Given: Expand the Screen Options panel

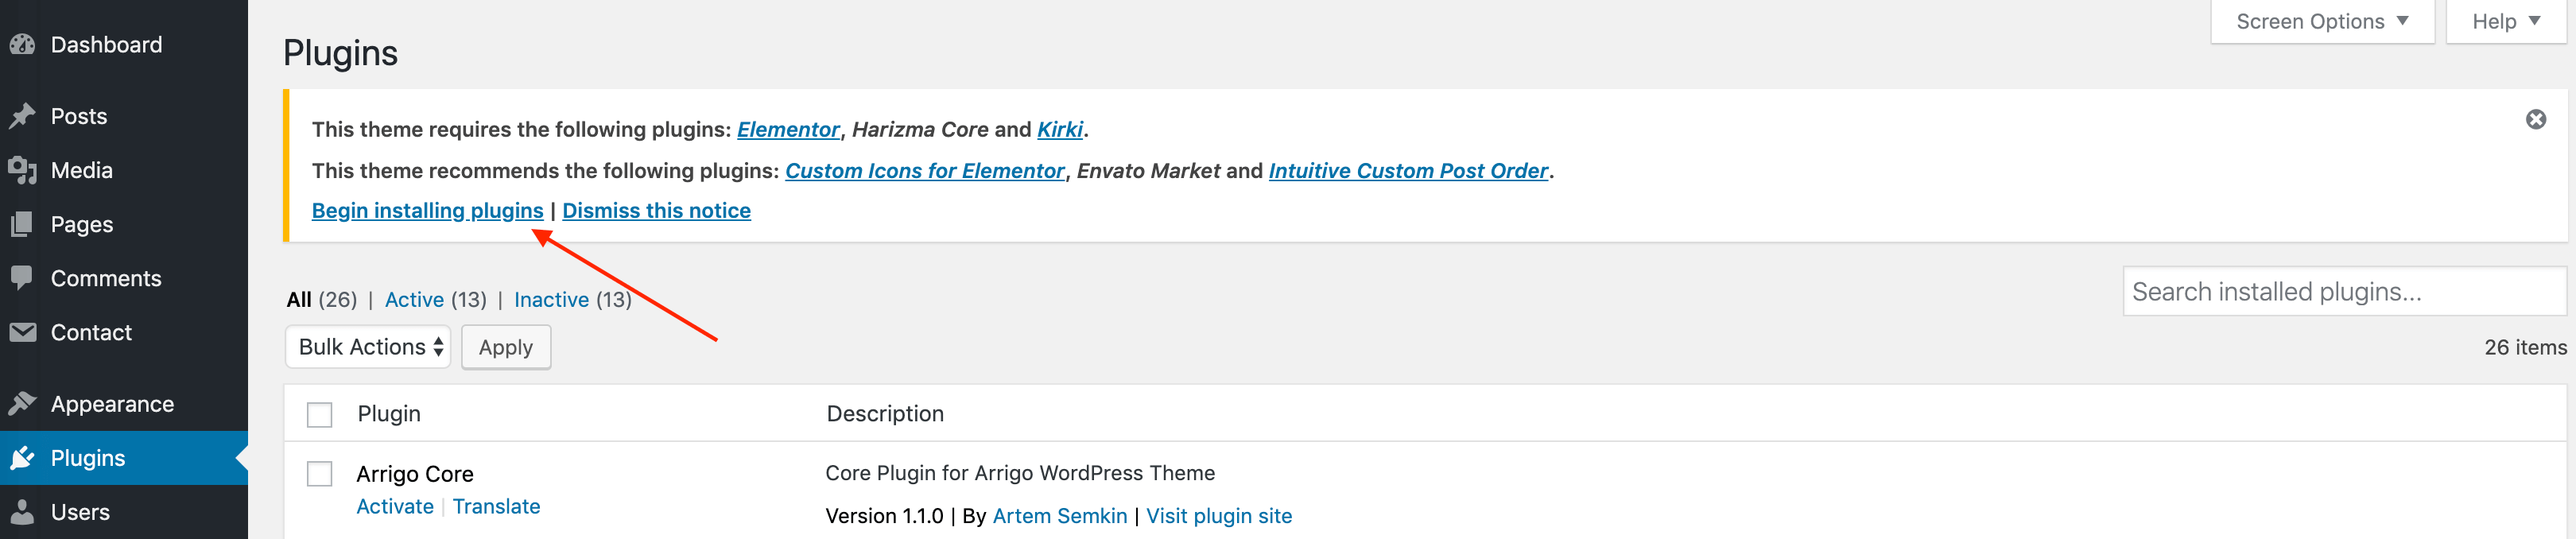Looking at the screenshot, I should 2321,22.
